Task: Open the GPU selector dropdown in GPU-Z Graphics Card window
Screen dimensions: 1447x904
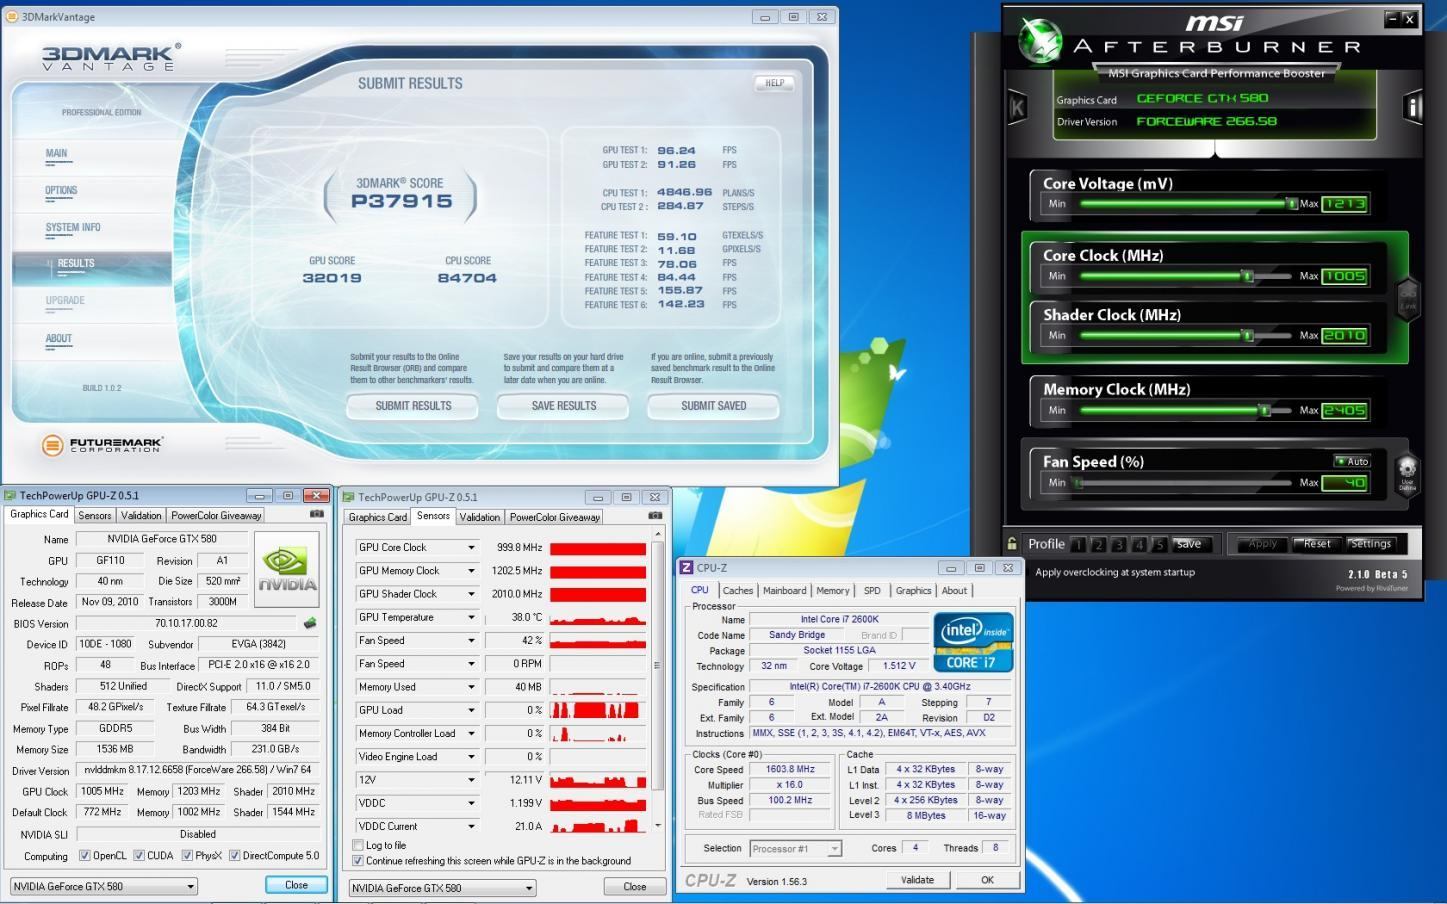Action: point(104,886)
